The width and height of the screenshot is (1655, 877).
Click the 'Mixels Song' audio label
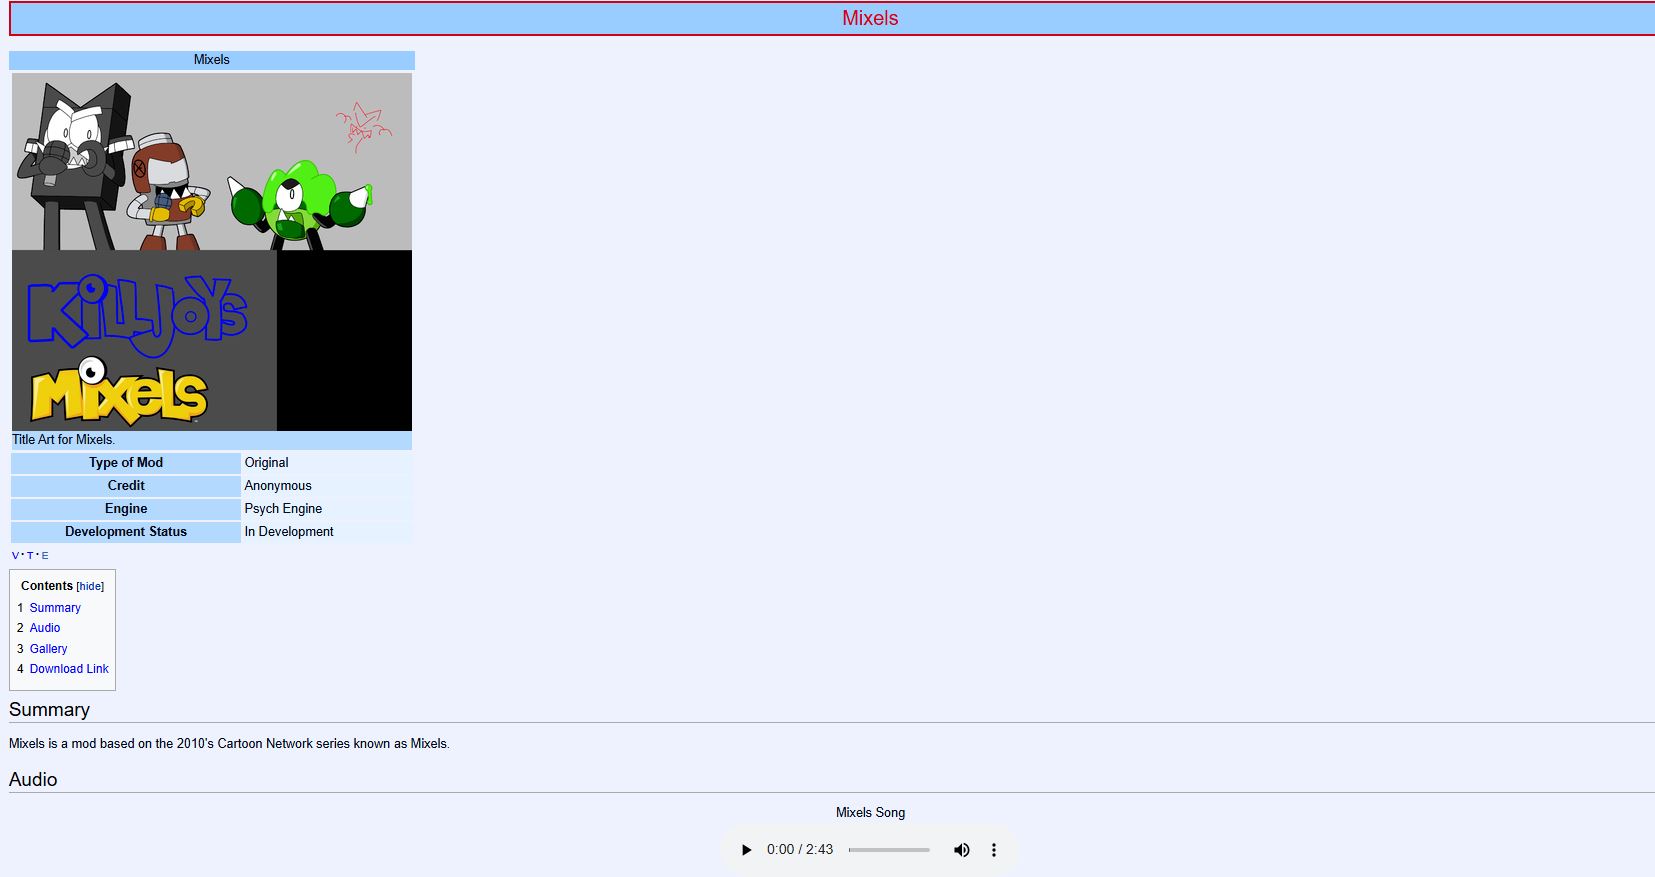870,813
